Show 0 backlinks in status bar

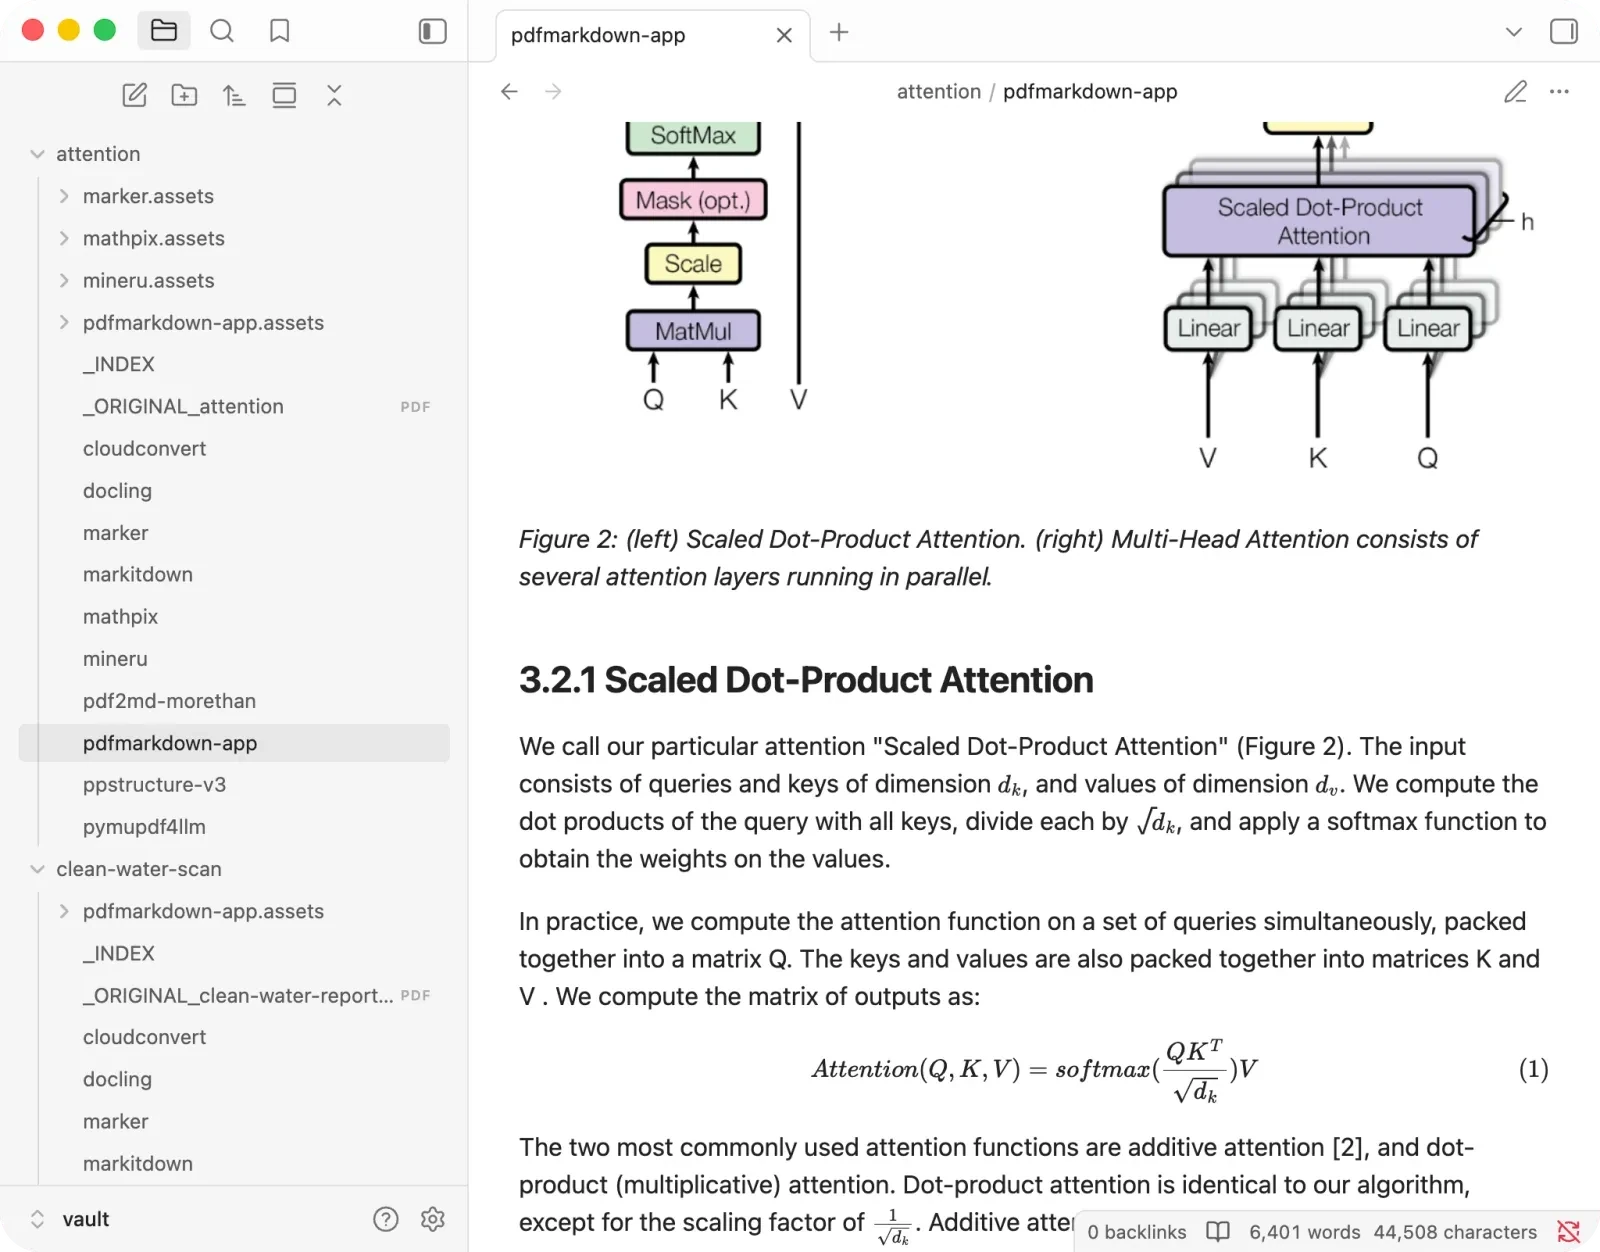point(1137,1232)
